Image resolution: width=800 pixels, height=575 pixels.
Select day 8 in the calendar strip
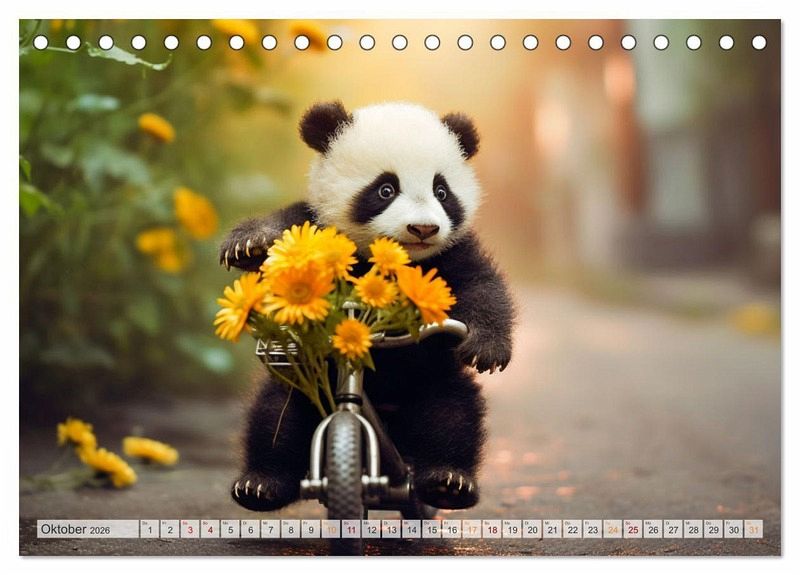[x=290, y=529]
